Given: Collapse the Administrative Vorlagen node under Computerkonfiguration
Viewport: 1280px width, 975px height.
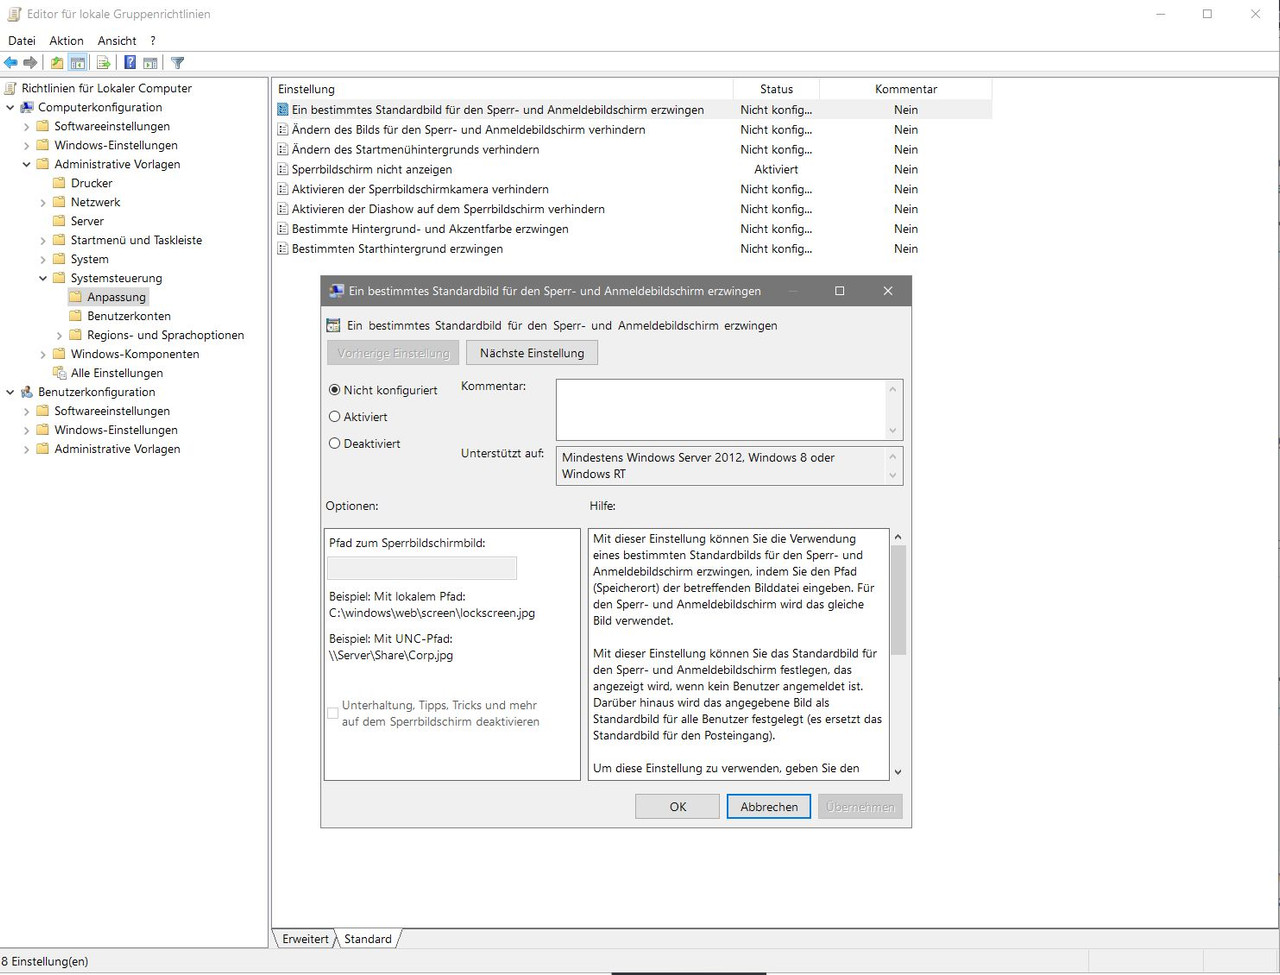Looking at the screenshot, I should click(x=26, y=164).
